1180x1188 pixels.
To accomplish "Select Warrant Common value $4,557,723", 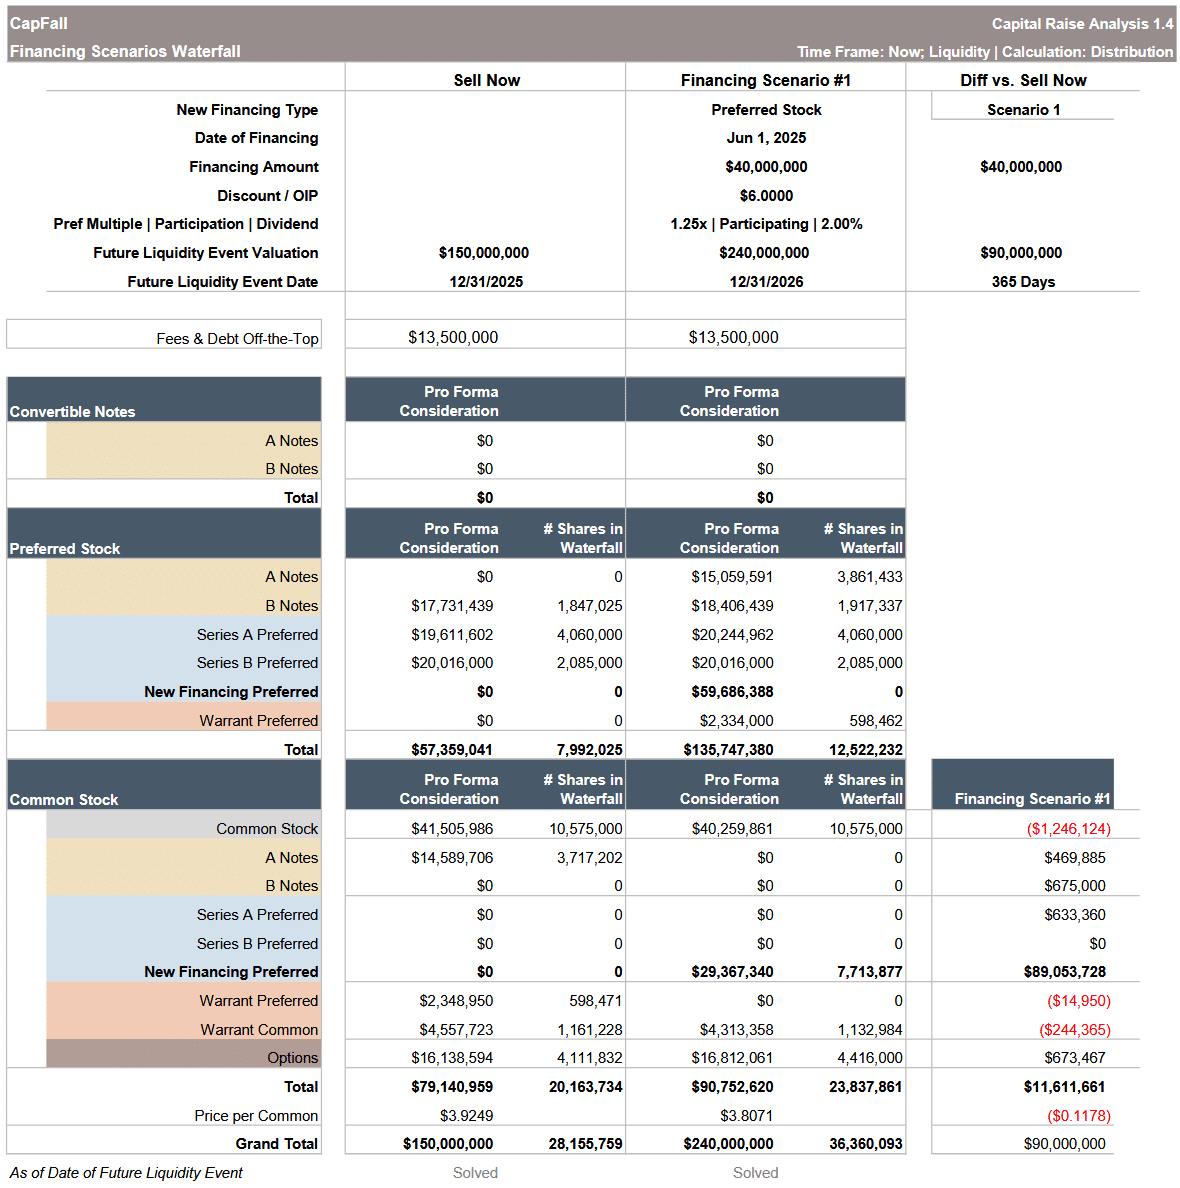I will pyautogui.click(x=455, y=1030).
